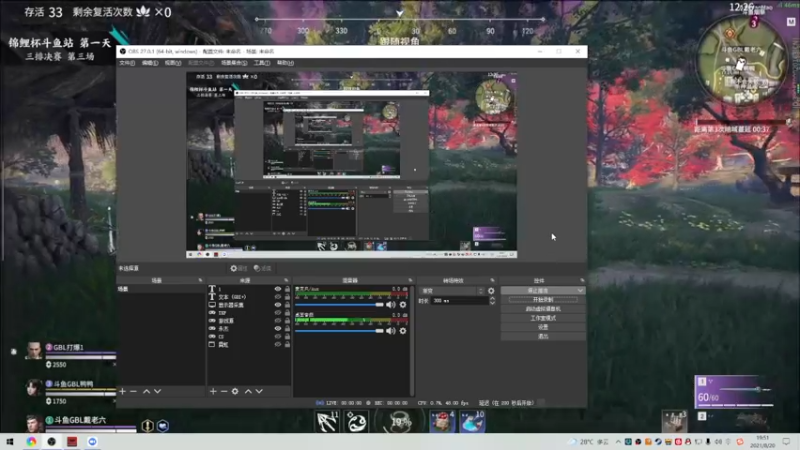This screenshot has width=800, height=450.
Task: Open the scene transition type dropdown
Action: click(452, 291)
